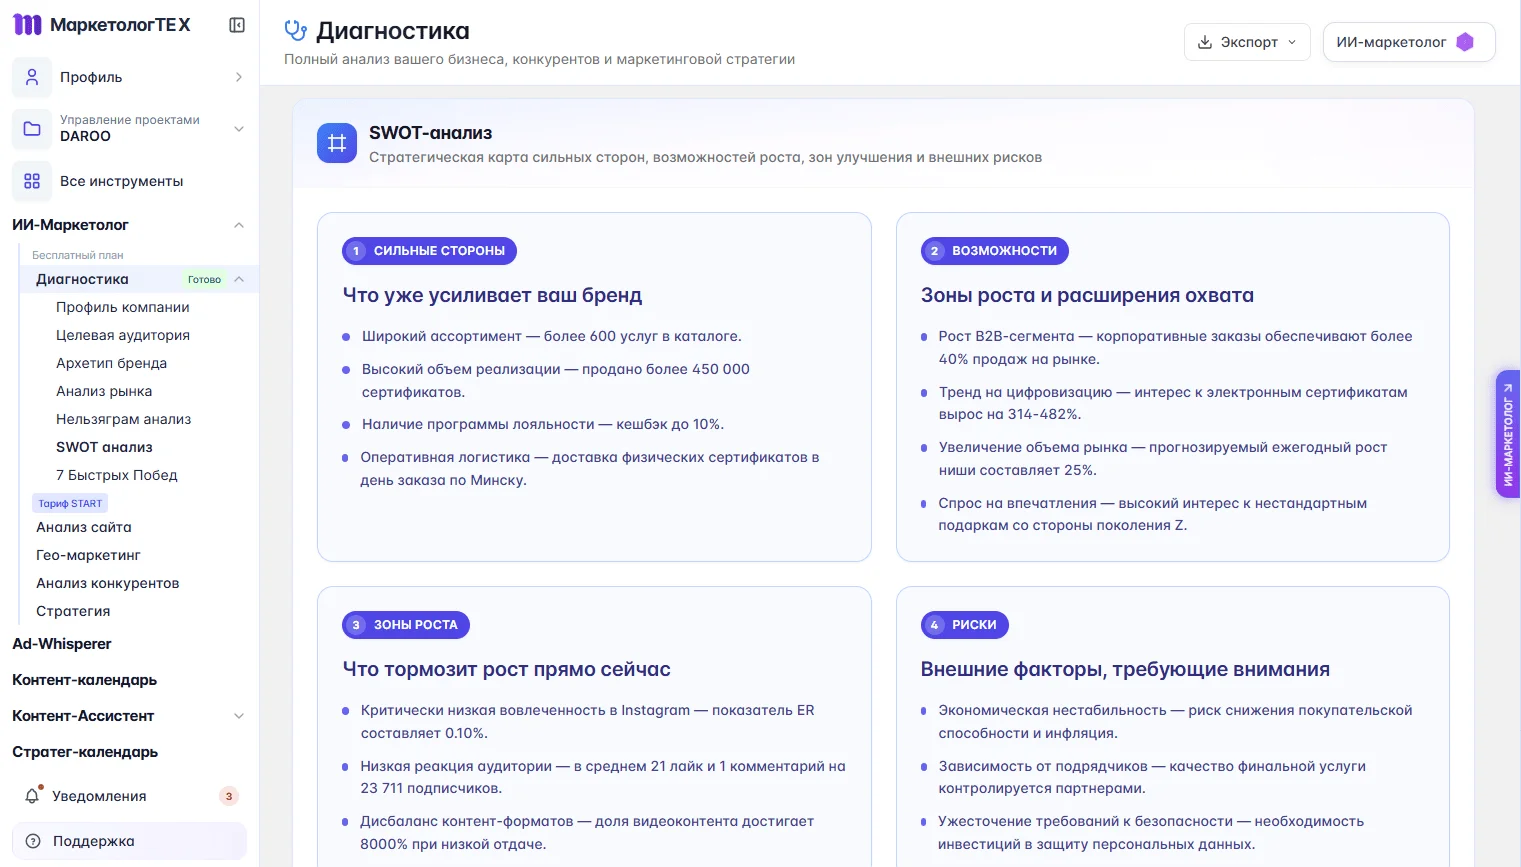Click the notifications counter badge showing 3
Screen dimensions: 1521x867
228,795
